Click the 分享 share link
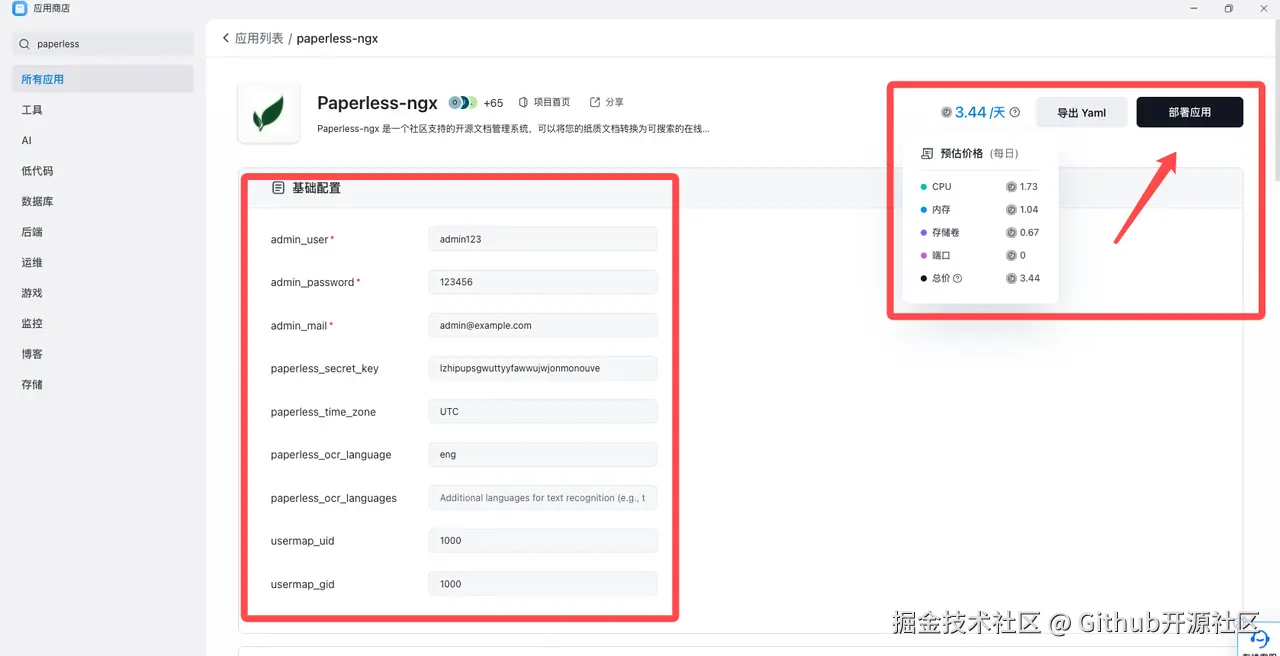1280x656 pixels. pyautogui.click(x=614, y=102)
